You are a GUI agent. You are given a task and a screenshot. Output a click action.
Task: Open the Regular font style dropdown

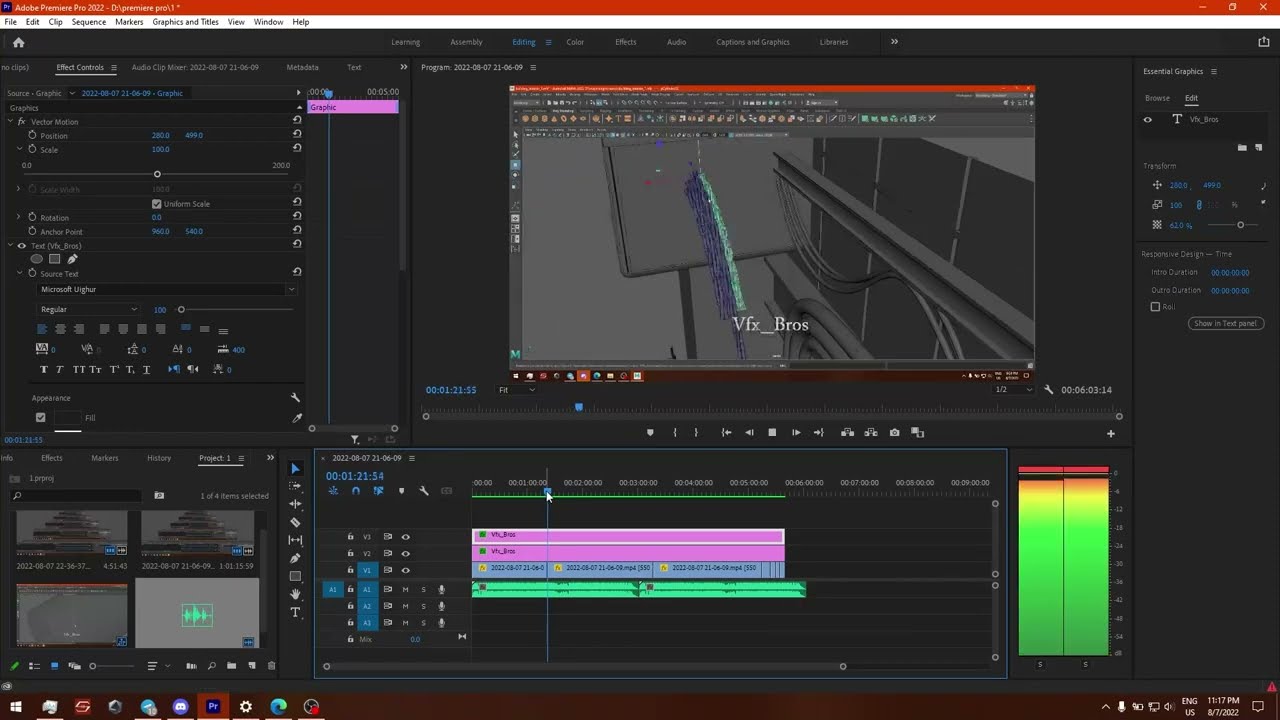click(88, 310)
